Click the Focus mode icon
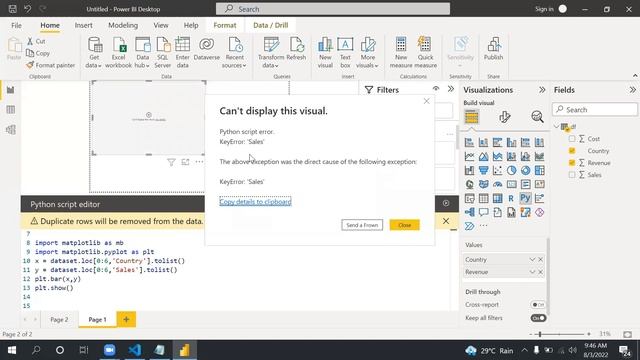Viewport: 640px width, 360px height. [185, 162]
